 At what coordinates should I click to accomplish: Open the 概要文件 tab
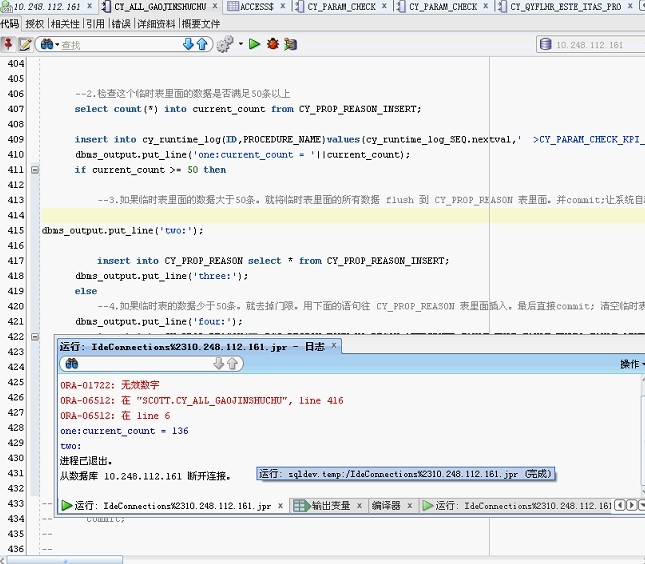tap(201, 23)
